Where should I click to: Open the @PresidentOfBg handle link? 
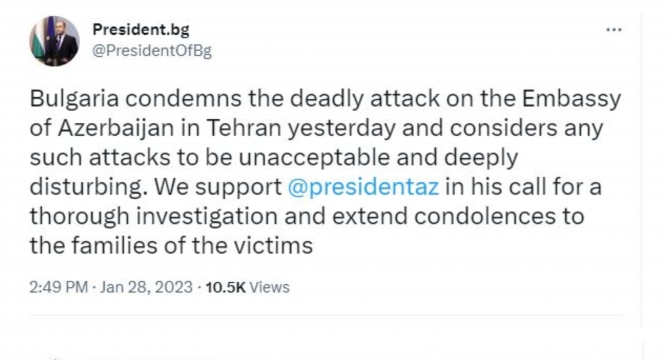coord(152,51)
